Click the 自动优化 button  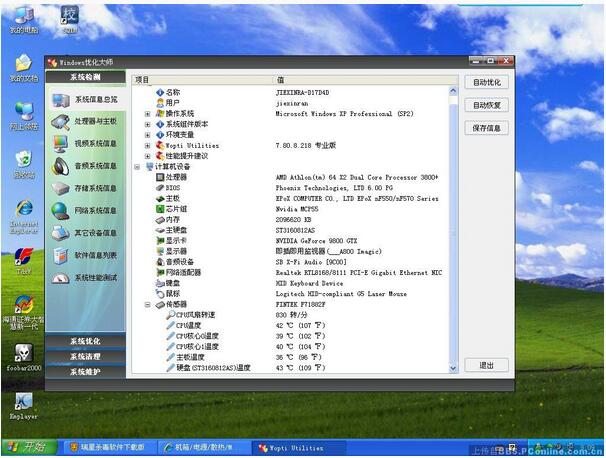coord(487,82)
